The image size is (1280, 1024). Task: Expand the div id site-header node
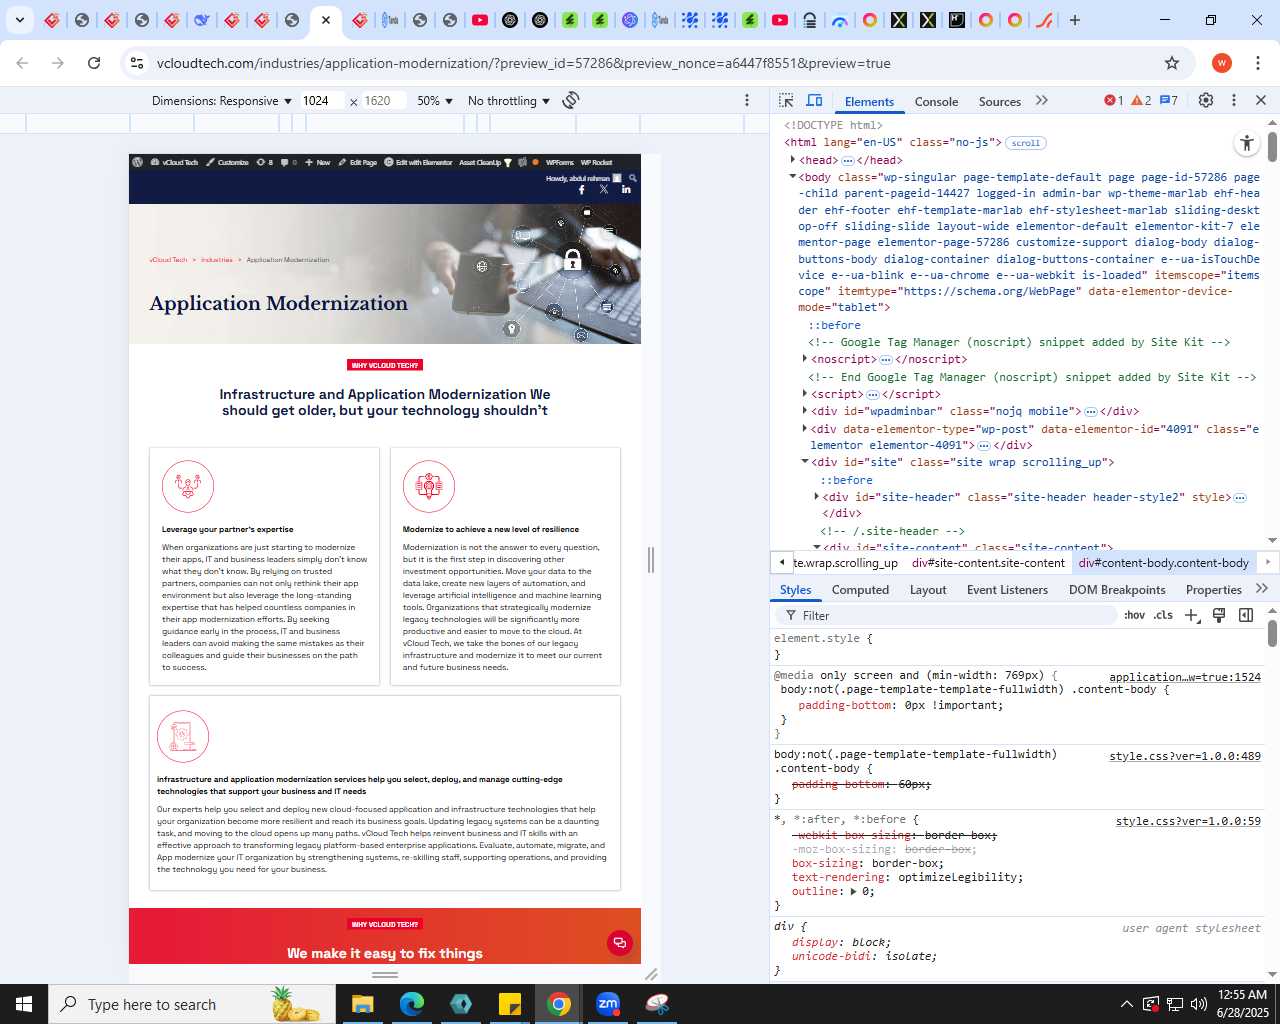click(x=817, y=497)
